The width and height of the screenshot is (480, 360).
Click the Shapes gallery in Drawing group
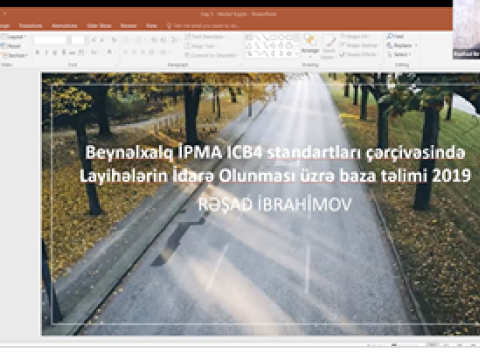coord(271,46)
